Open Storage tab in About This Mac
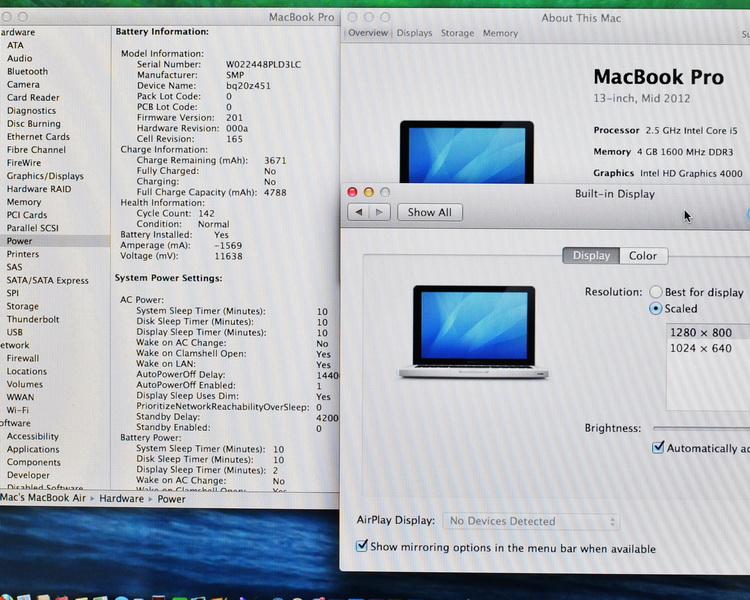The width and height of the screenshot is (750, 600). tap(457, 33)
